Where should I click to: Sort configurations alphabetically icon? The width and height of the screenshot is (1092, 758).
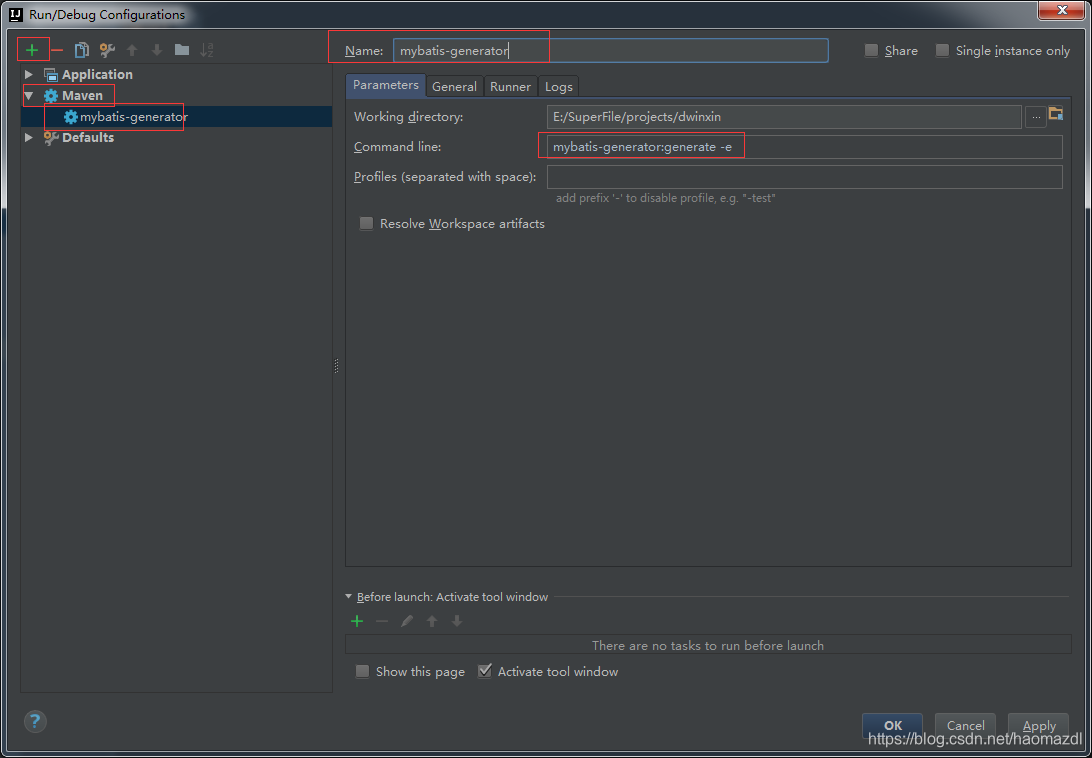[207, 50]
